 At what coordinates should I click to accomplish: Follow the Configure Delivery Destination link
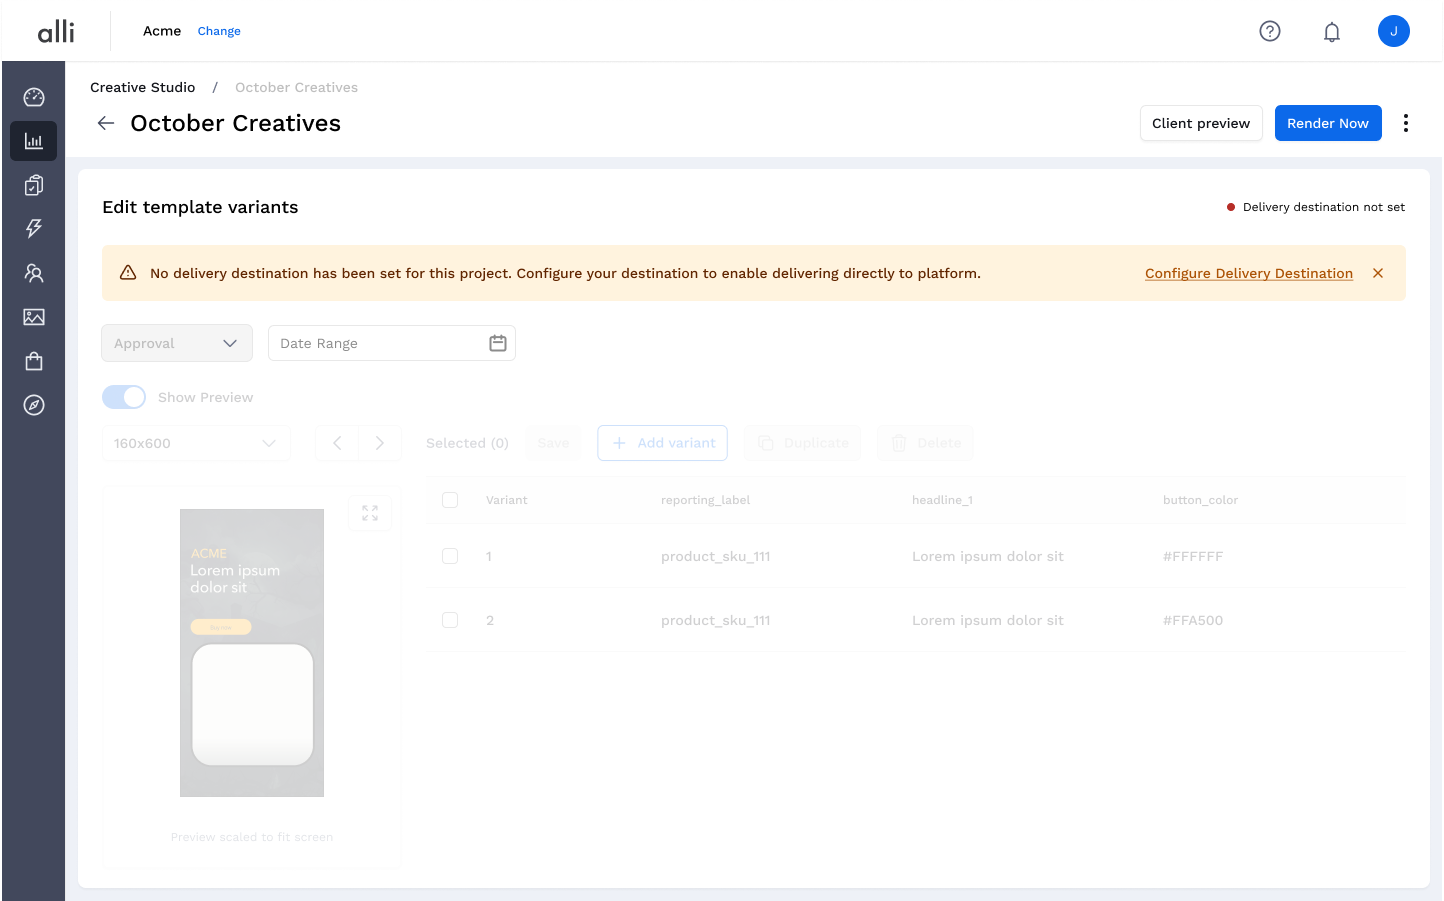(1248, 273)
